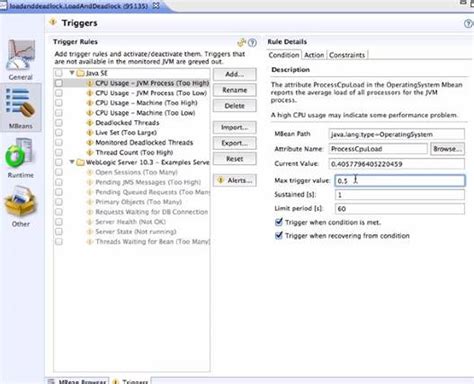
Task: Enable CPU Usage - Machine (Too High) checkbox
Action: 59,103
